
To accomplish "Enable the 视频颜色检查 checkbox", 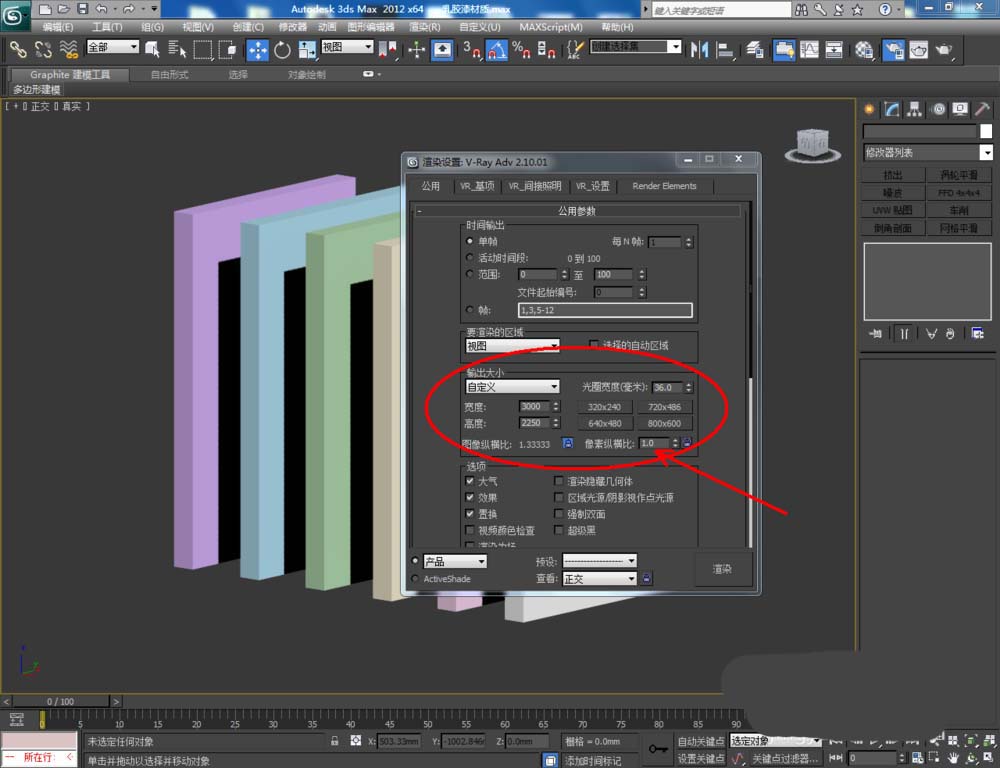I will pos(471,530).
